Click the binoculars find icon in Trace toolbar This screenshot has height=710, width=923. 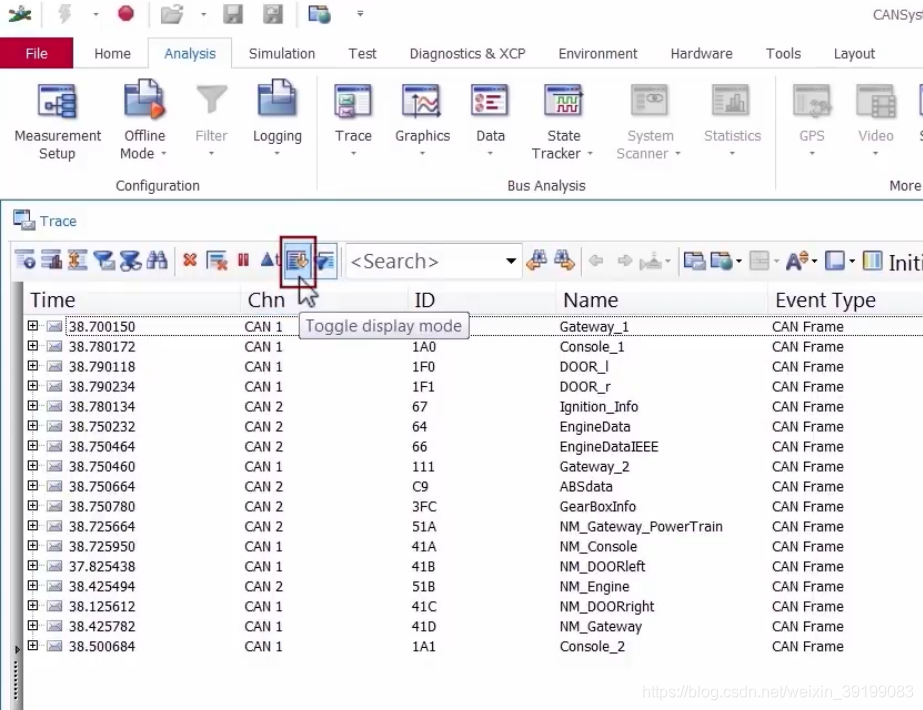157,260
